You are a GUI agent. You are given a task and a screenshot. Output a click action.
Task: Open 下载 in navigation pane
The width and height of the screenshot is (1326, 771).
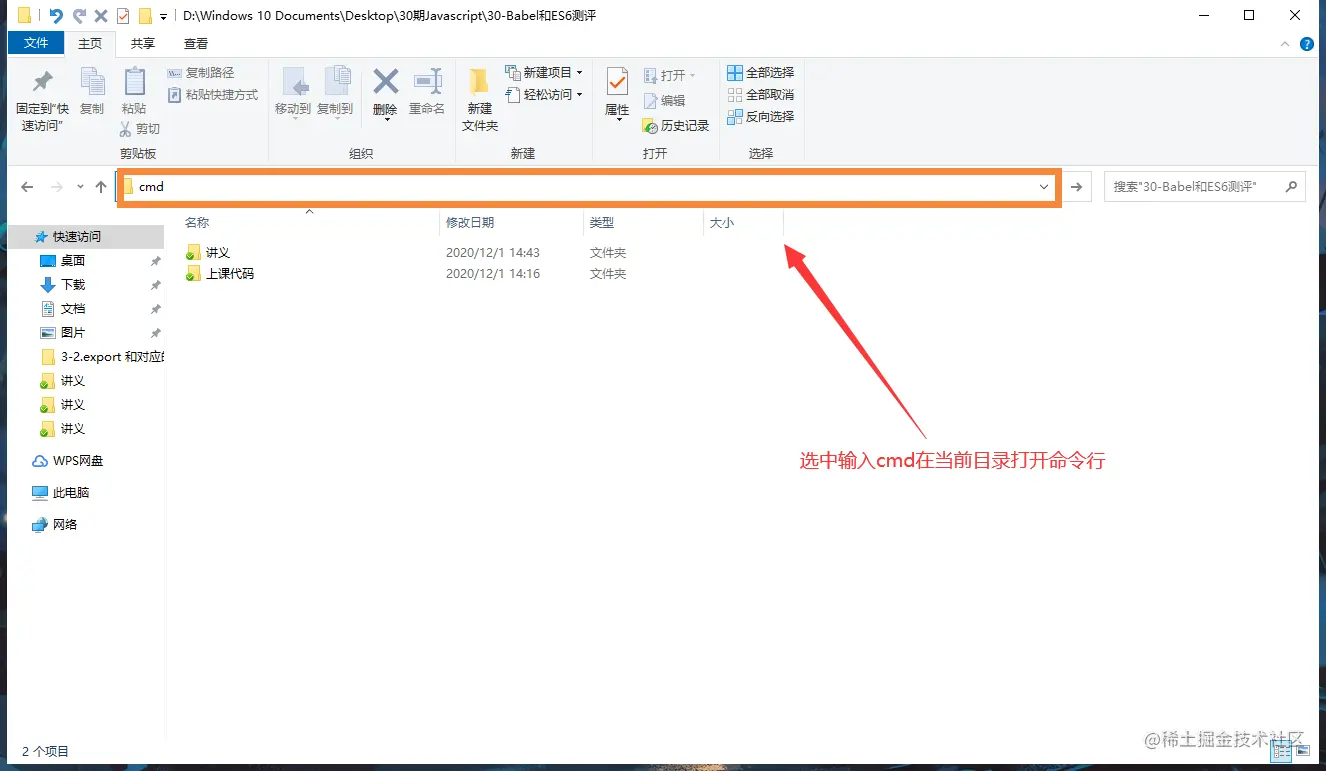click(73, 285)
